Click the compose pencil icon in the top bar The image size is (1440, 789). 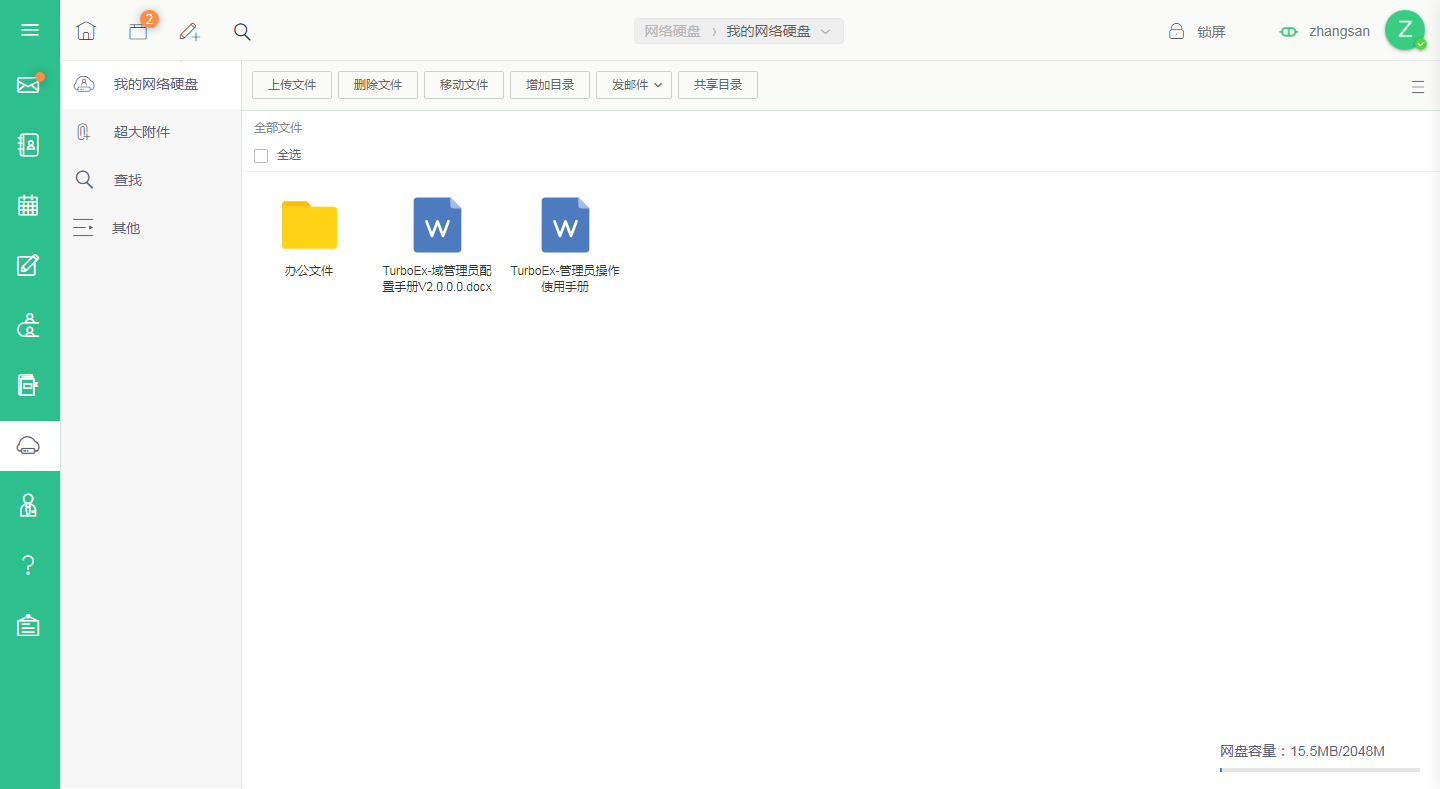pyautogui.click(x=189, y=32)
